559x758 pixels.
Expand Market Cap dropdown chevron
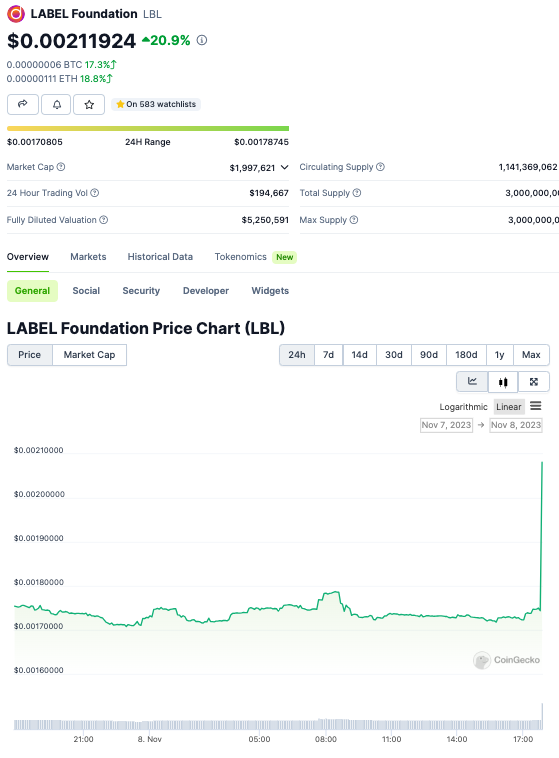click(x=285, y=167)
